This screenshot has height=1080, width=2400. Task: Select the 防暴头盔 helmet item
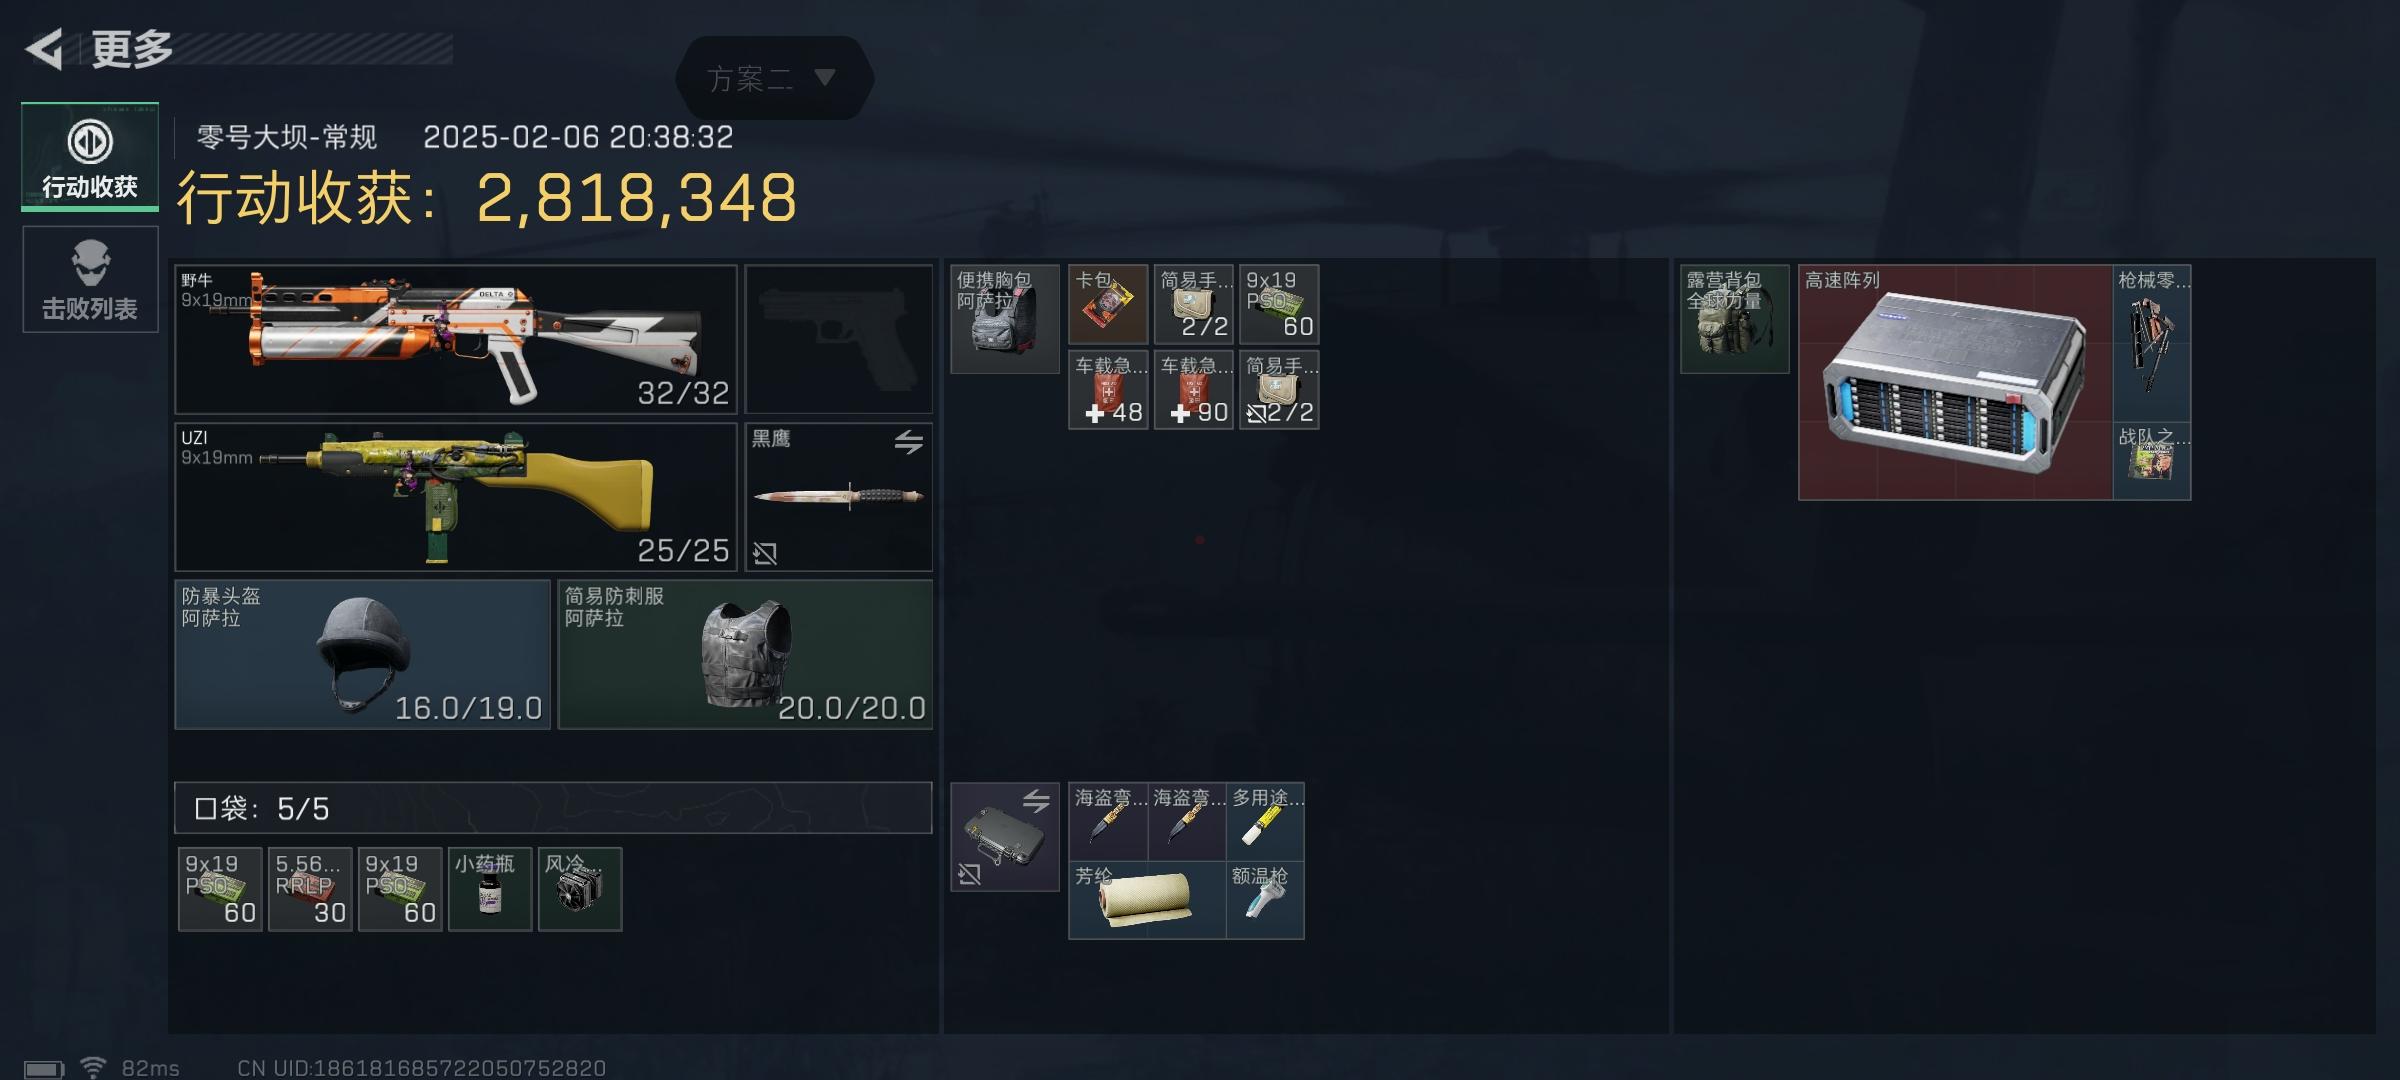[x=363, y=654]
